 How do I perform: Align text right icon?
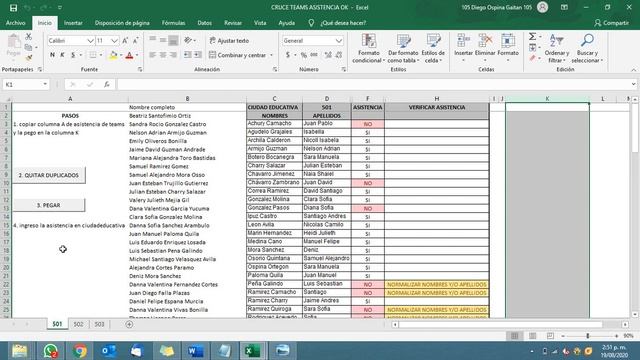point(173,55)
